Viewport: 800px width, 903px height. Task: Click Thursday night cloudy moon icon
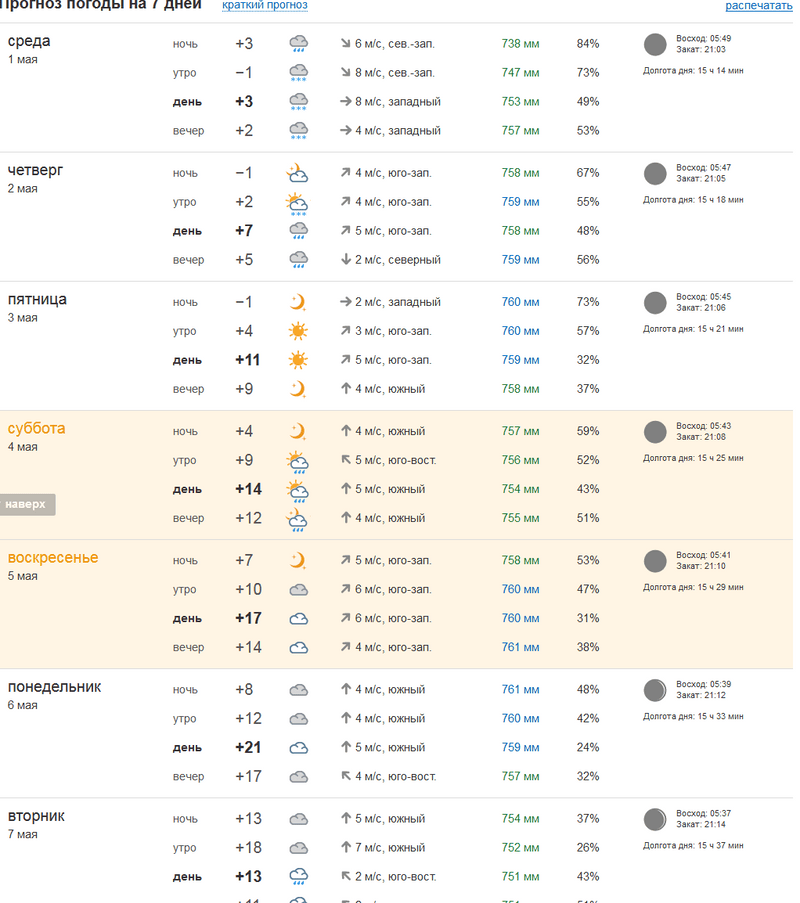[297, 173]
